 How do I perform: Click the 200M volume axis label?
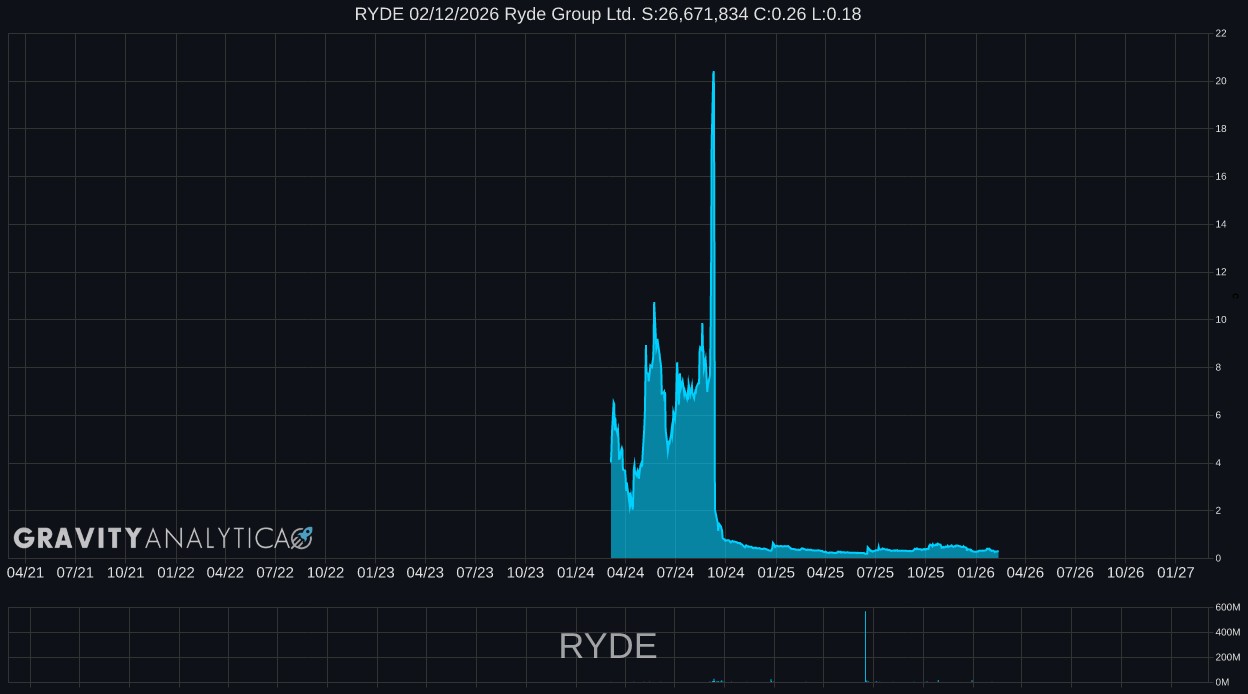coord(1227,657)
